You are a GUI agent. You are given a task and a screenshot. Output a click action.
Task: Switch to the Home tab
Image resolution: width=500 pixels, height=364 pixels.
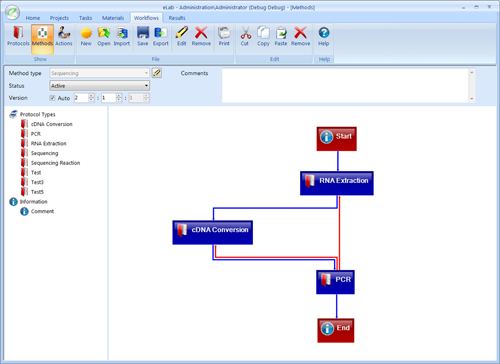pyautogui.click(x=33, y=18)
